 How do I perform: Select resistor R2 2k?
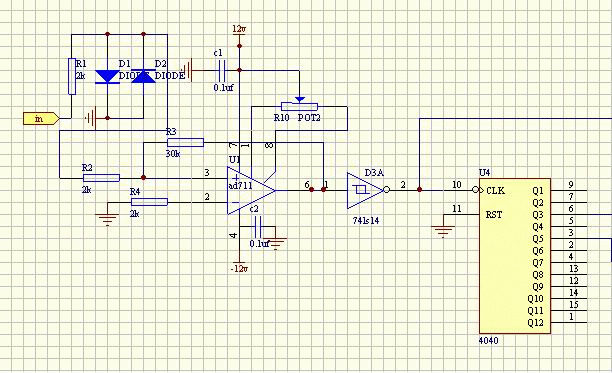(101, 178)
